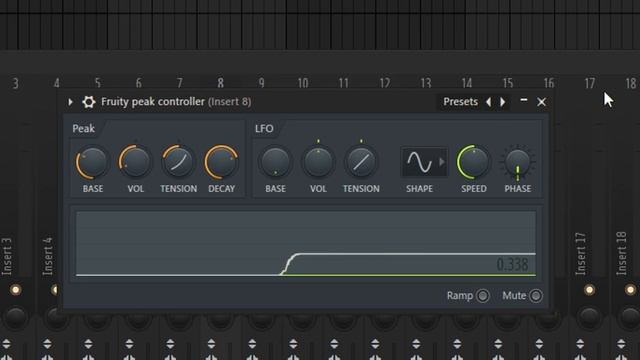Open the Presets menu
640x360 pixels.
460,102
